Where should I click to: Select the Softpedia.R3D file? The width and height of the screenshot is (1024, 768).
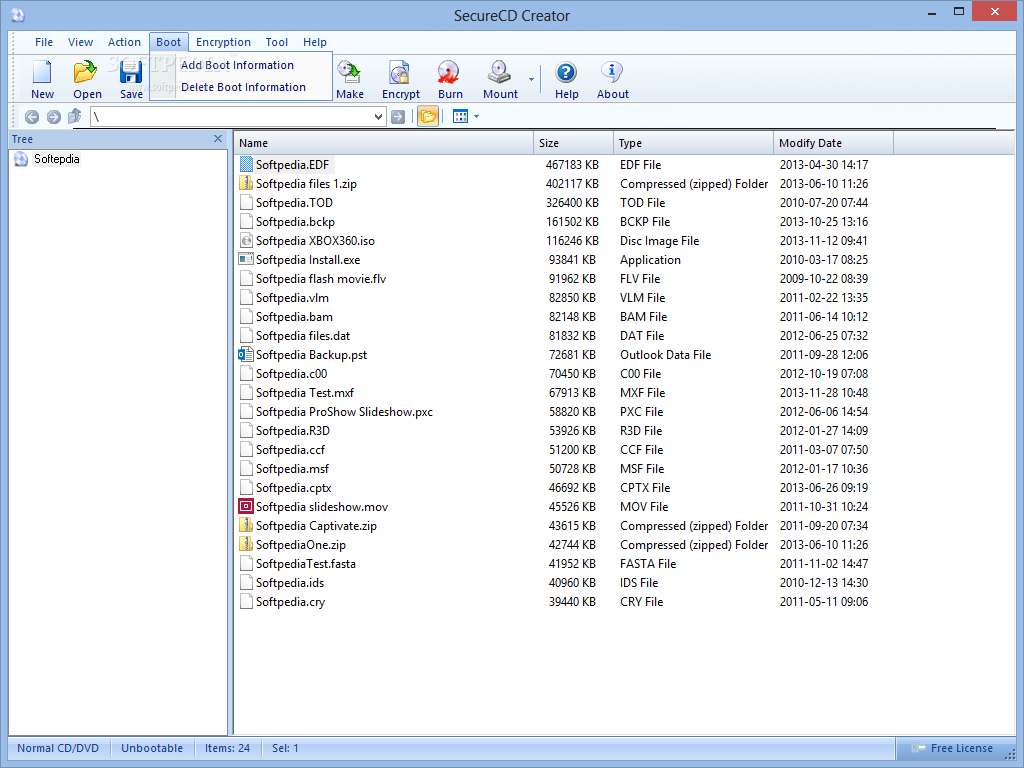[x=293, y=430]
